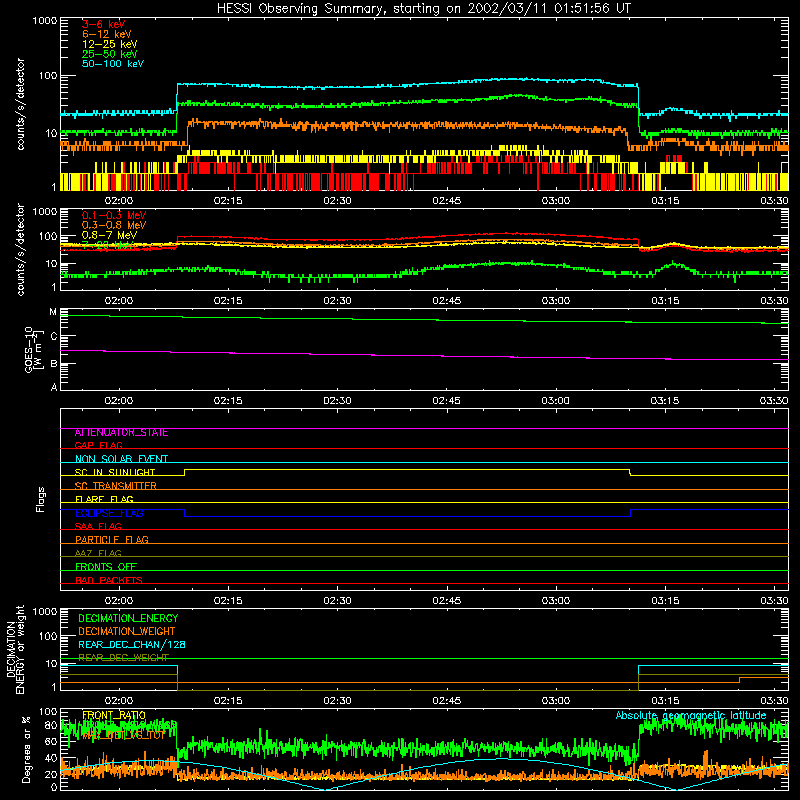
Task: Click the 02:15 tick under the Flags panel
Action: (228, 601)
